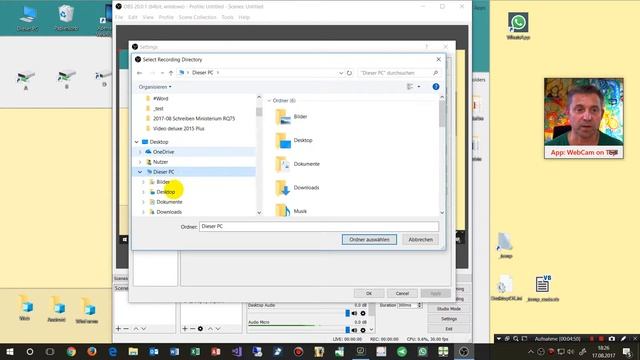Click the webcam preview thumbnail on desktop

584,118
